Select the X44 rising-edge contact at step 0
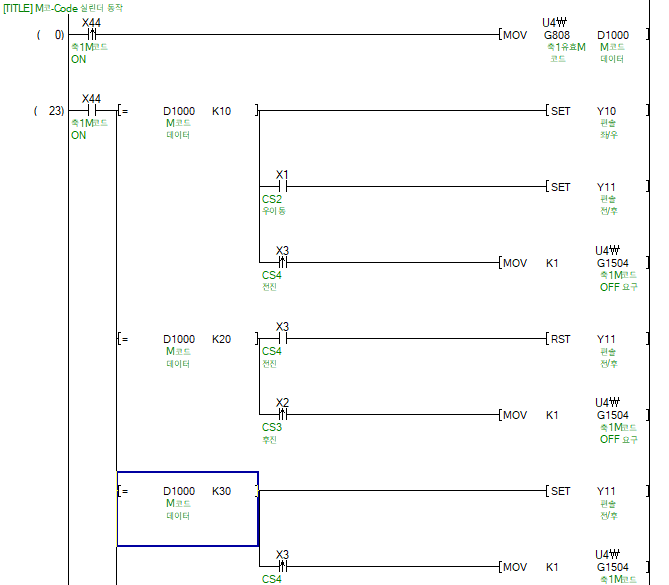 click(x=92, y=35)
